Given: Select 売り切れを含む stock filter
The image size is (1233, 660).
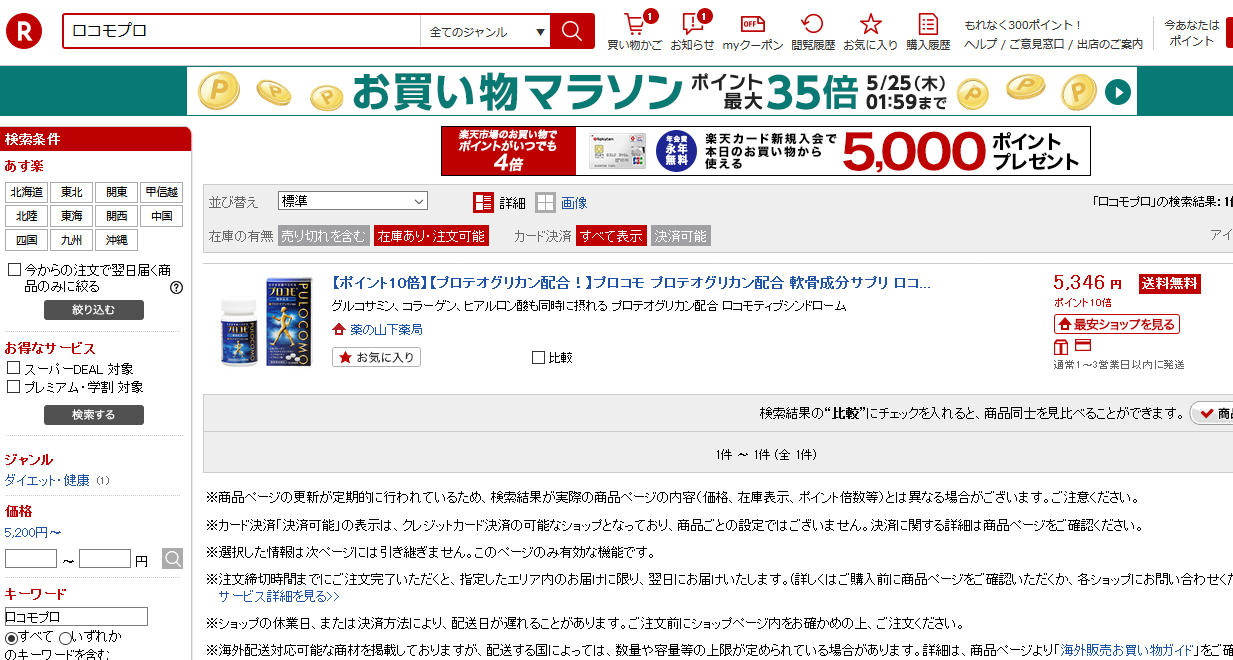Looking at the screenshot, I should (x=323, y=236).
